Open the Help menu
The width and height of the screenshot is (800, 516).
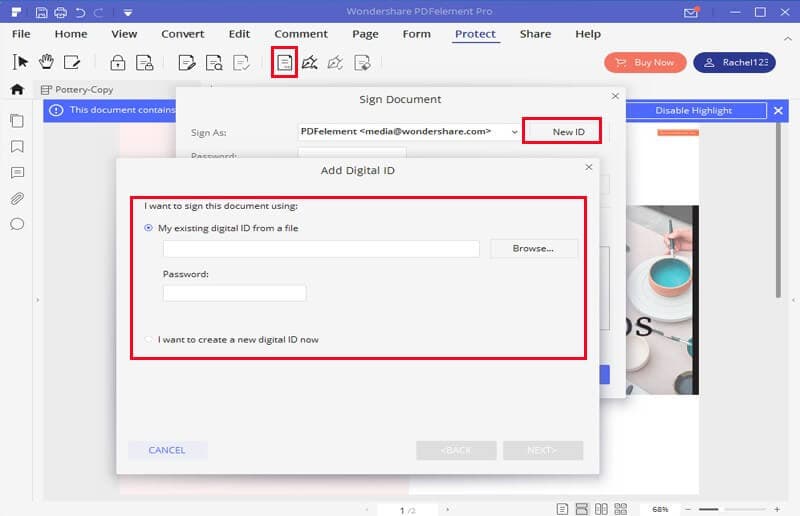(588, 34)
